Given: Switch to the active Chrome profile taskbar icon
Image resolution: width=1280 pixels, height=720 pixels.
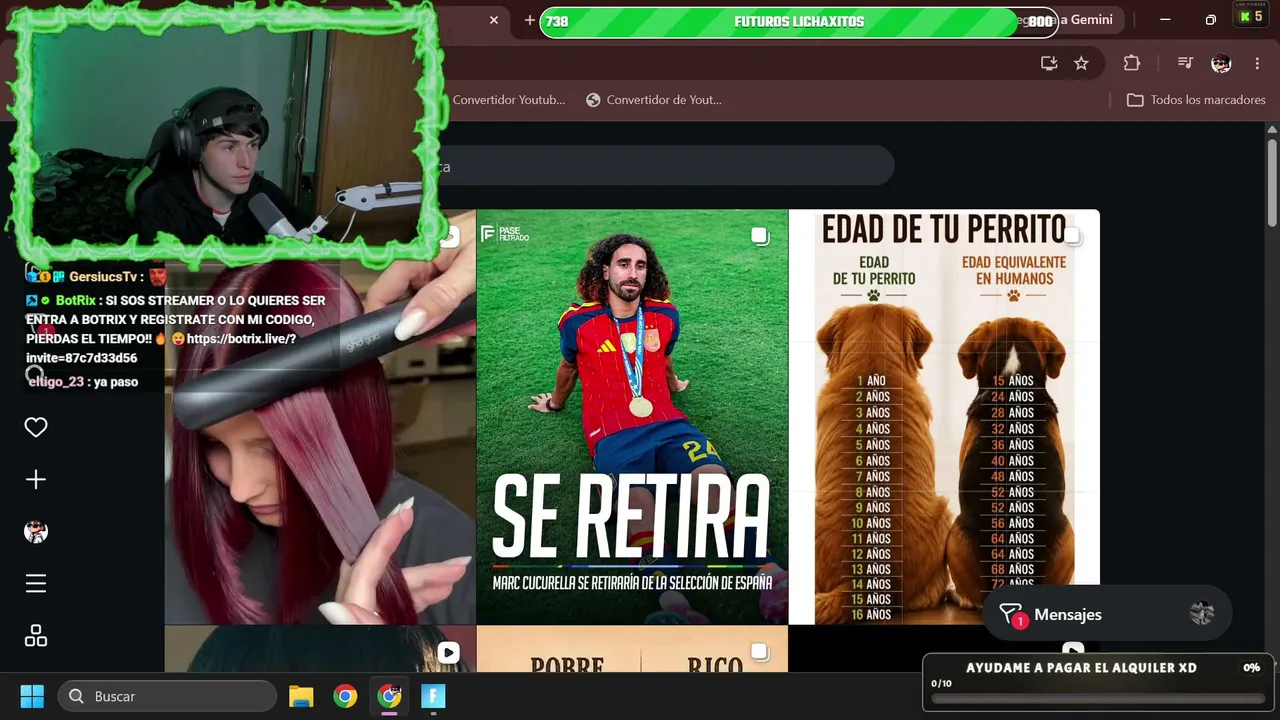Looking at the screenshot, I should (389, 696).
